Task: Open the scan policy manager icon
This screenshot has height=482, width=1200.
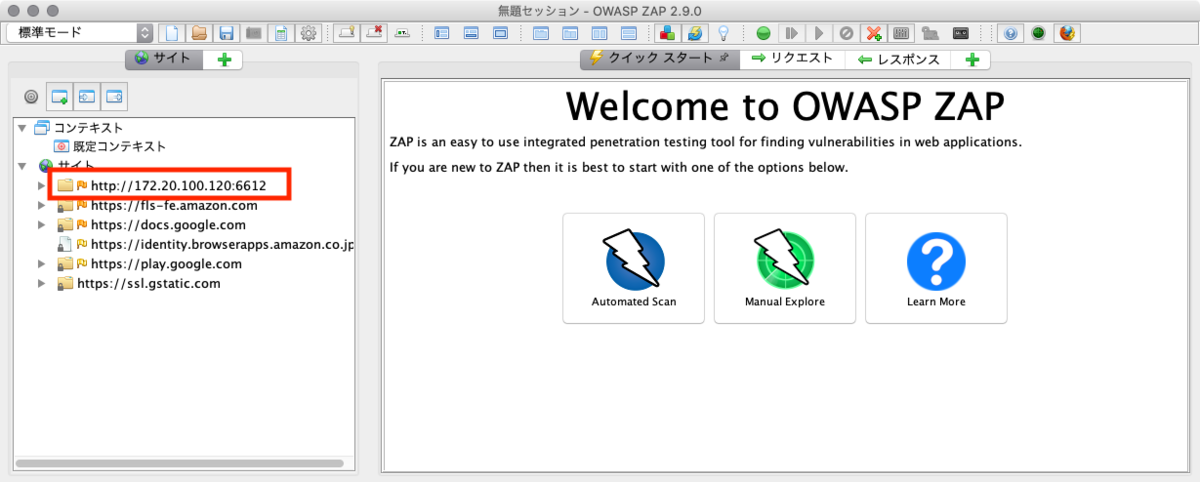Action: tap(901, 33)
